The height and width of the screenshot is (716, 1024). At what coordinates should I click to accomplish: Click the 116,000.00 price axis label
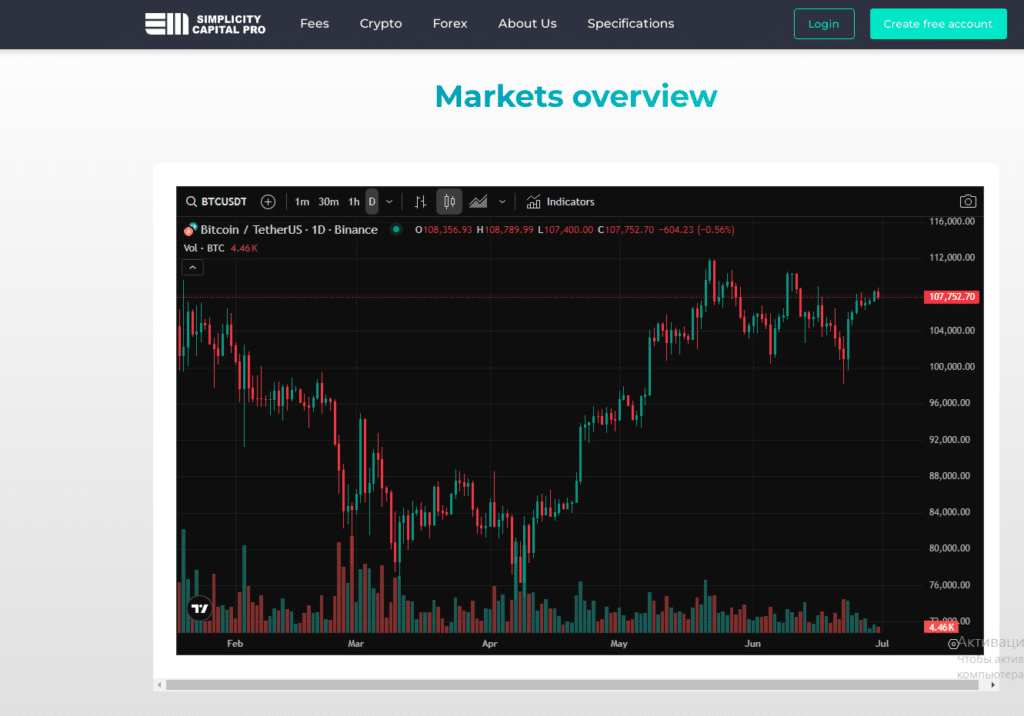coord(952,221)
